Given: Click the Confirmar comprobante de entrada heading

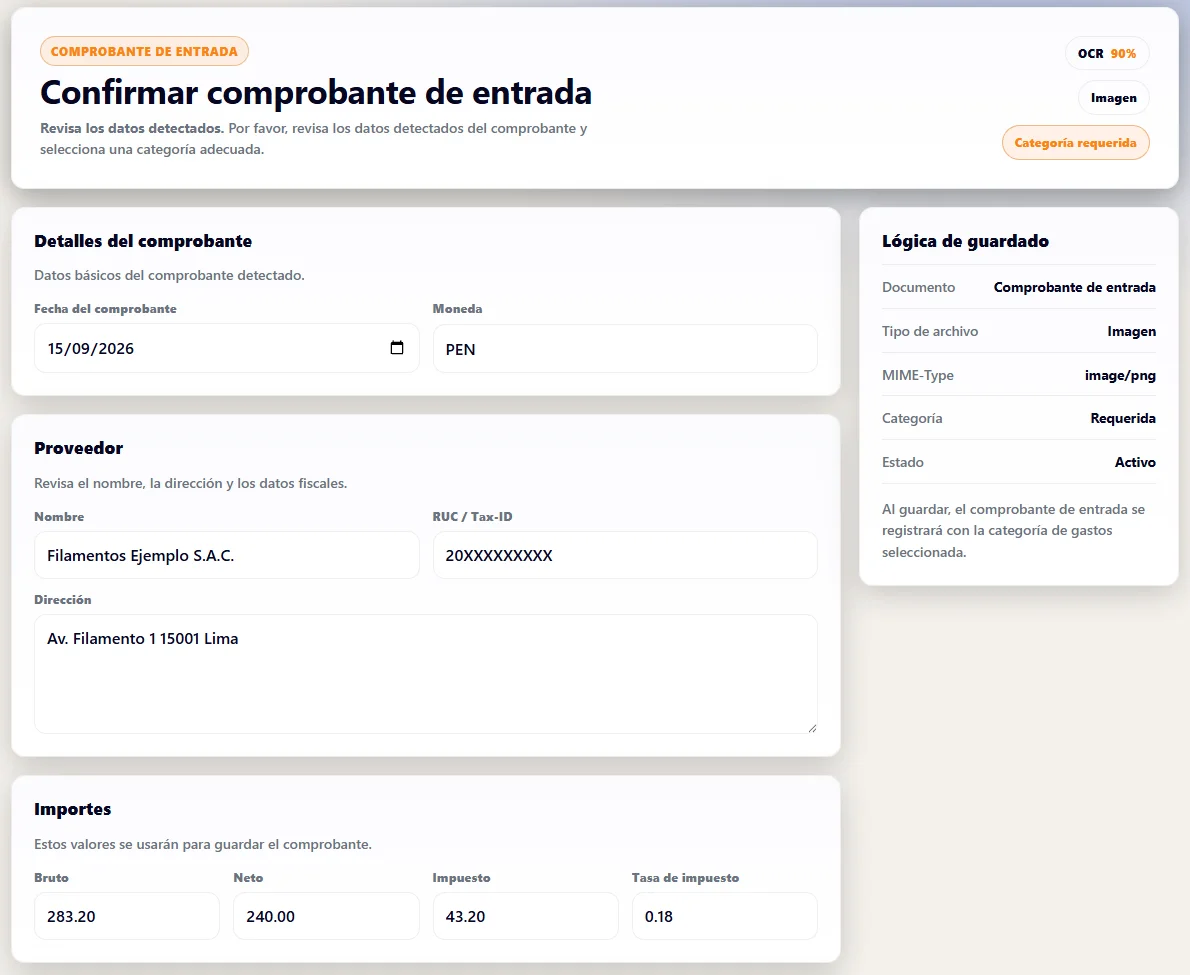Looking at the screenshot, I should [x=316, y=93].
